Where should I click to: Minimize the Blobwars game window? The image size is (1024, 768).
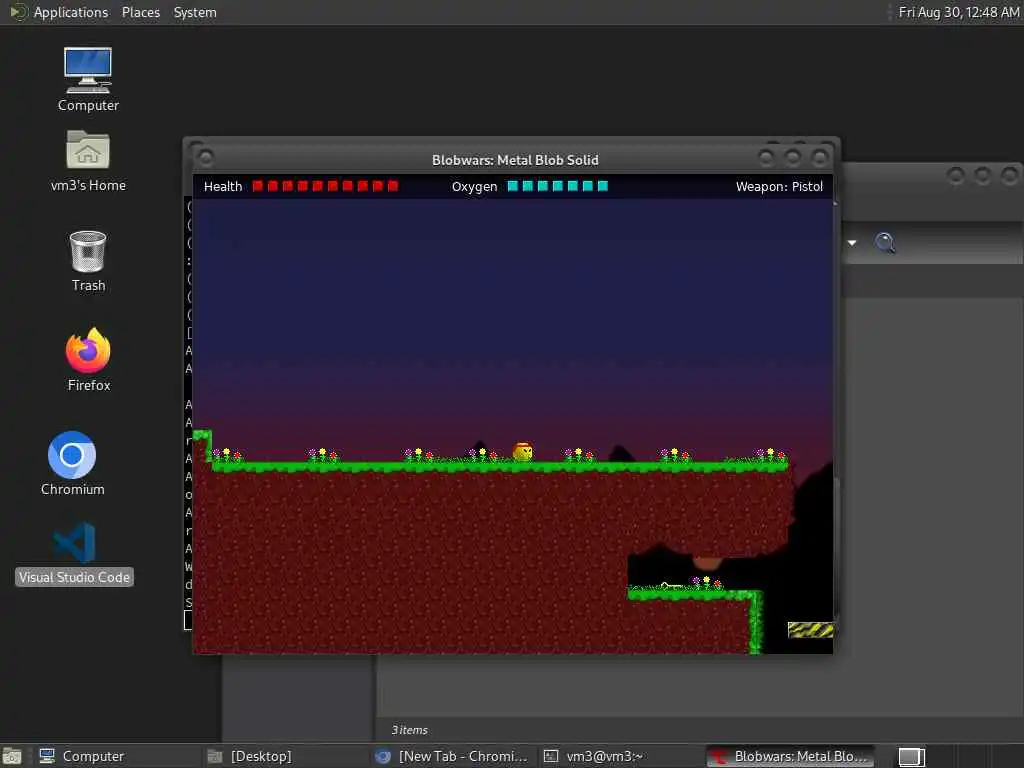tap(766, 157)
